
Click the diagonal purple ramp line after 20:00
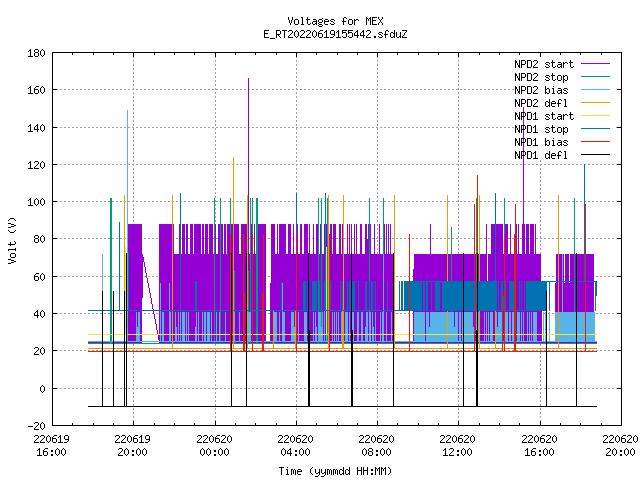point(151,297)
